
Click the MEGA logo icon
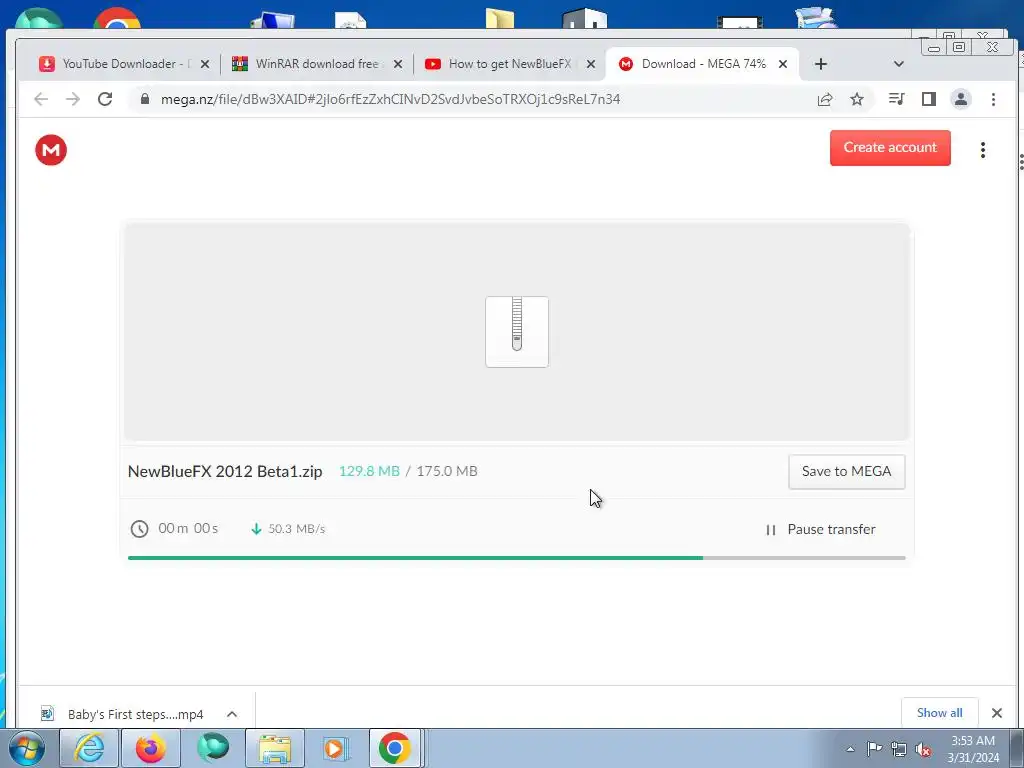[51, 150]
